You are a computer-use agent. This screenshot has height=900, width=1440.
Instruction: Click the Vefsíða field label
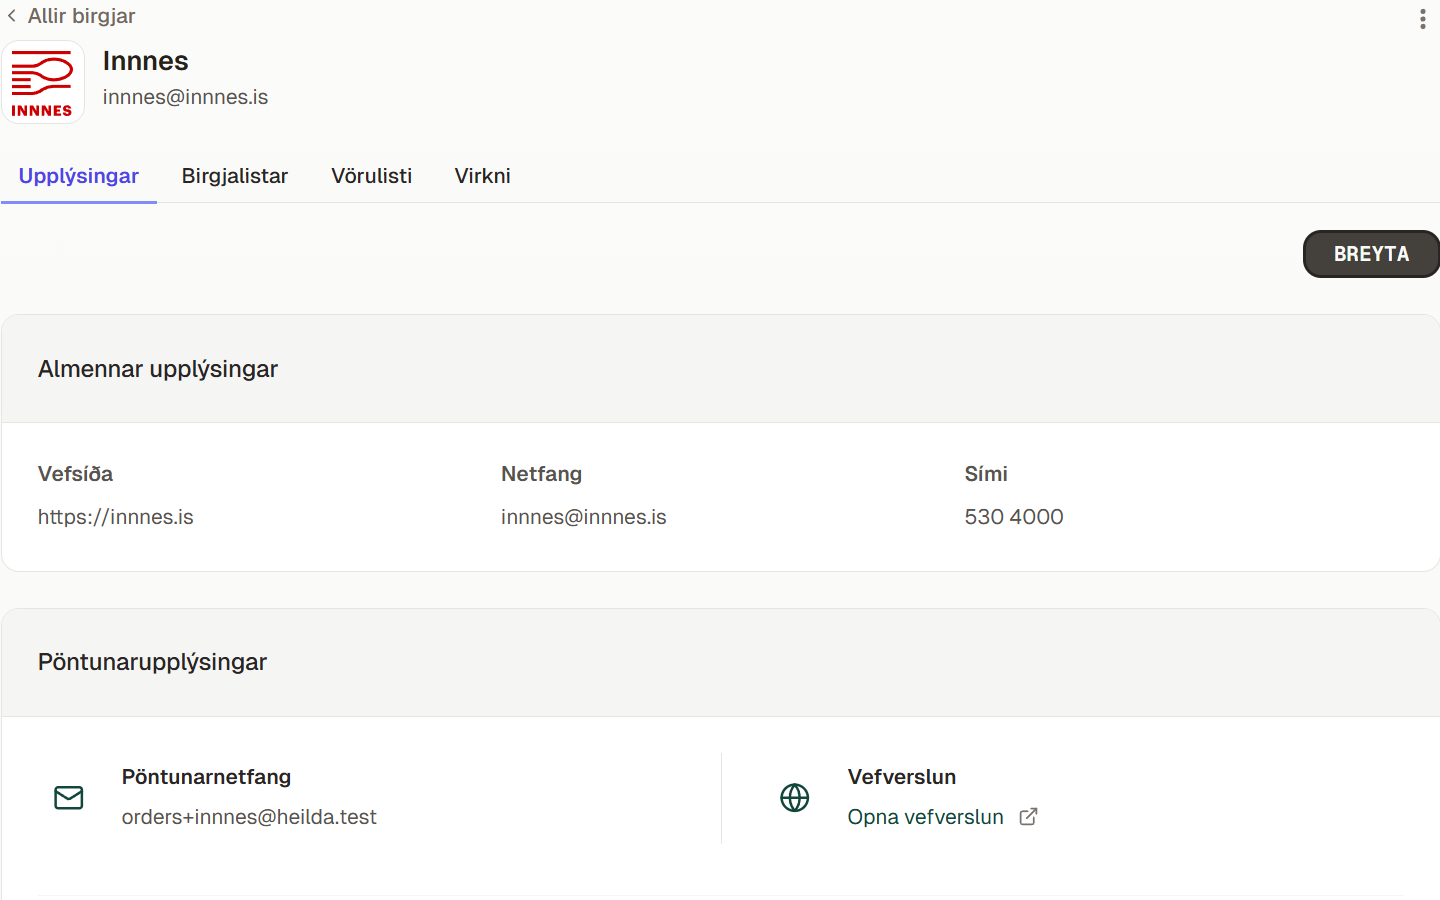[x=76, y=474]
